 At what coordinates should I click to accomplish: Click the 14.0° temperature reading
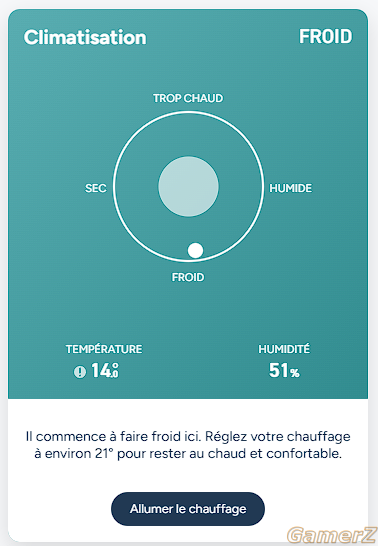(x=105, y=370)
